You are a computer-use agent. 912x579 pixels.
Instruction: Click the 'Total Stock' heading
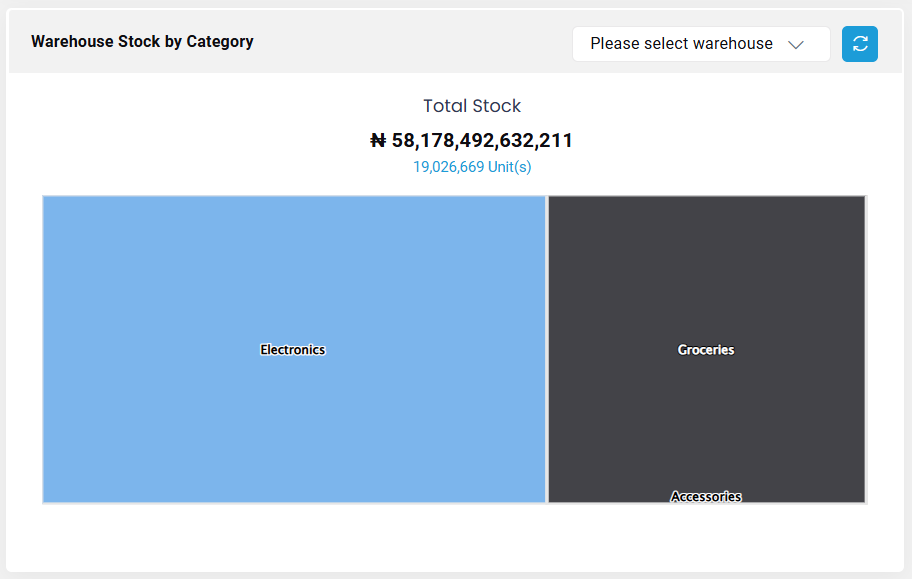coord(472,106)
